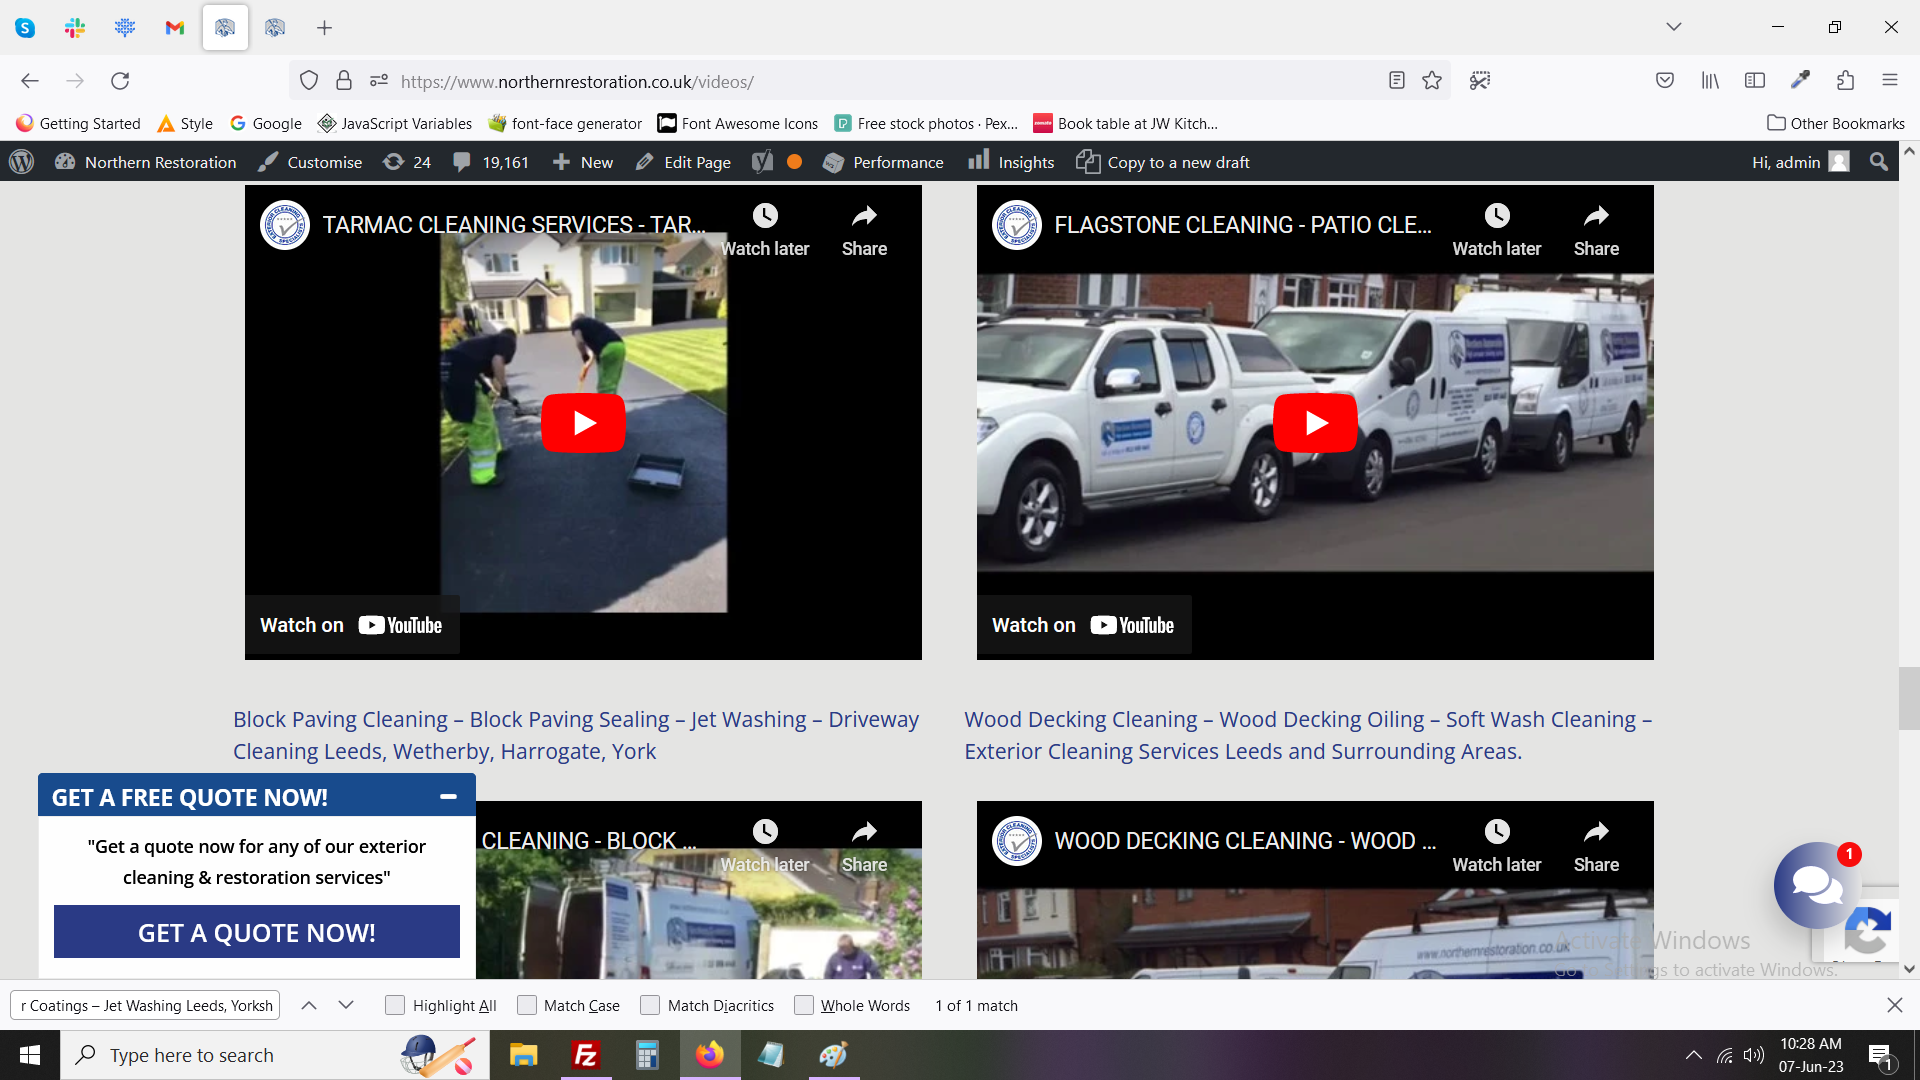Click the Firefox reader view icon
This screenshot has width=1920, height=1080.
pos(1397,81)
